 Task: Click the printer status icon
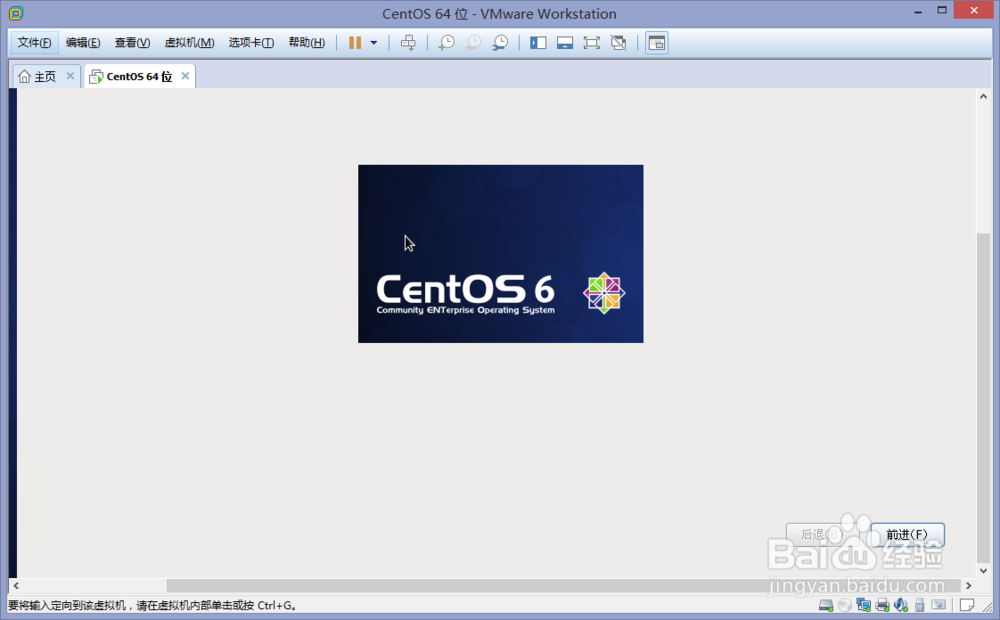click(x=883, y=605)
